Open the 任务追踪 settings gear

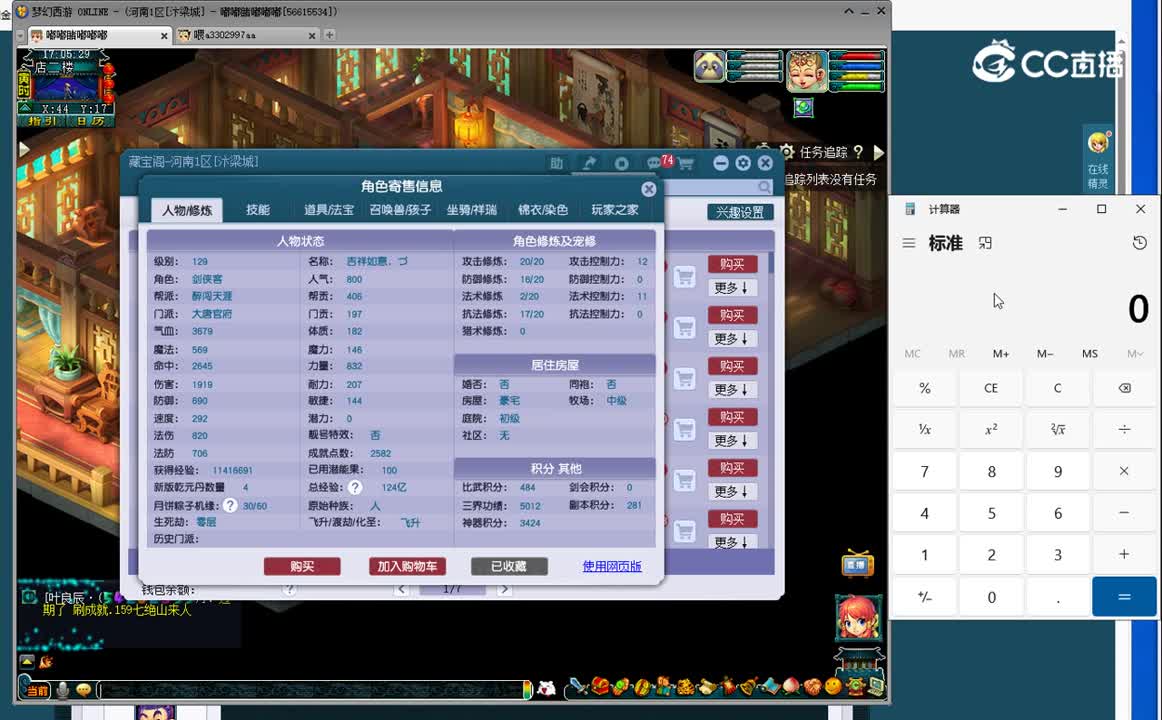(787, 152)
